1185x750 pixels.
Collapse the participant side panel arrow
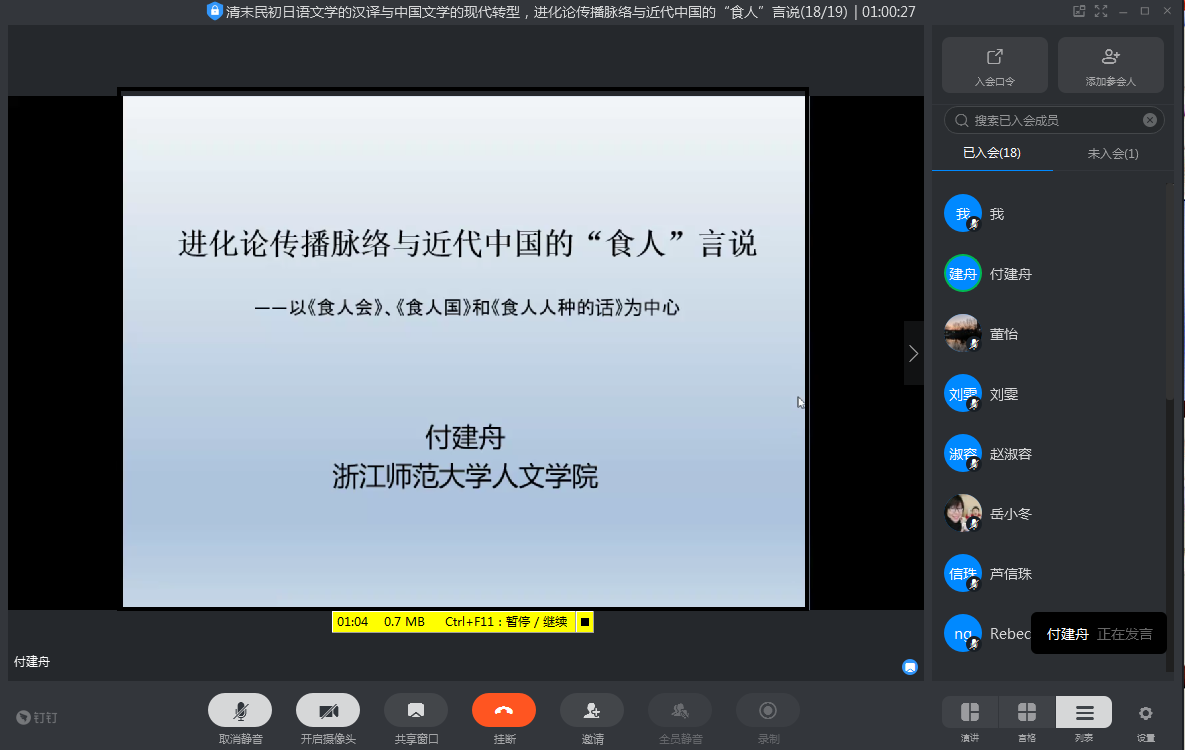[913, 353]
